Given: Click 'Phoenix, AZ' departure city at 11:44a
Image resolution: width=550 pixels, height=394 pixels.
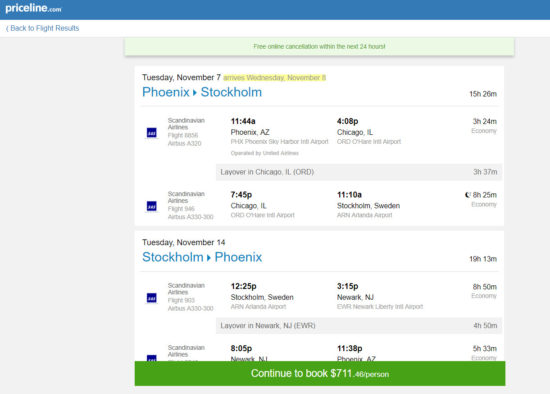Looking at the screenshot, I should coord(250,132).
